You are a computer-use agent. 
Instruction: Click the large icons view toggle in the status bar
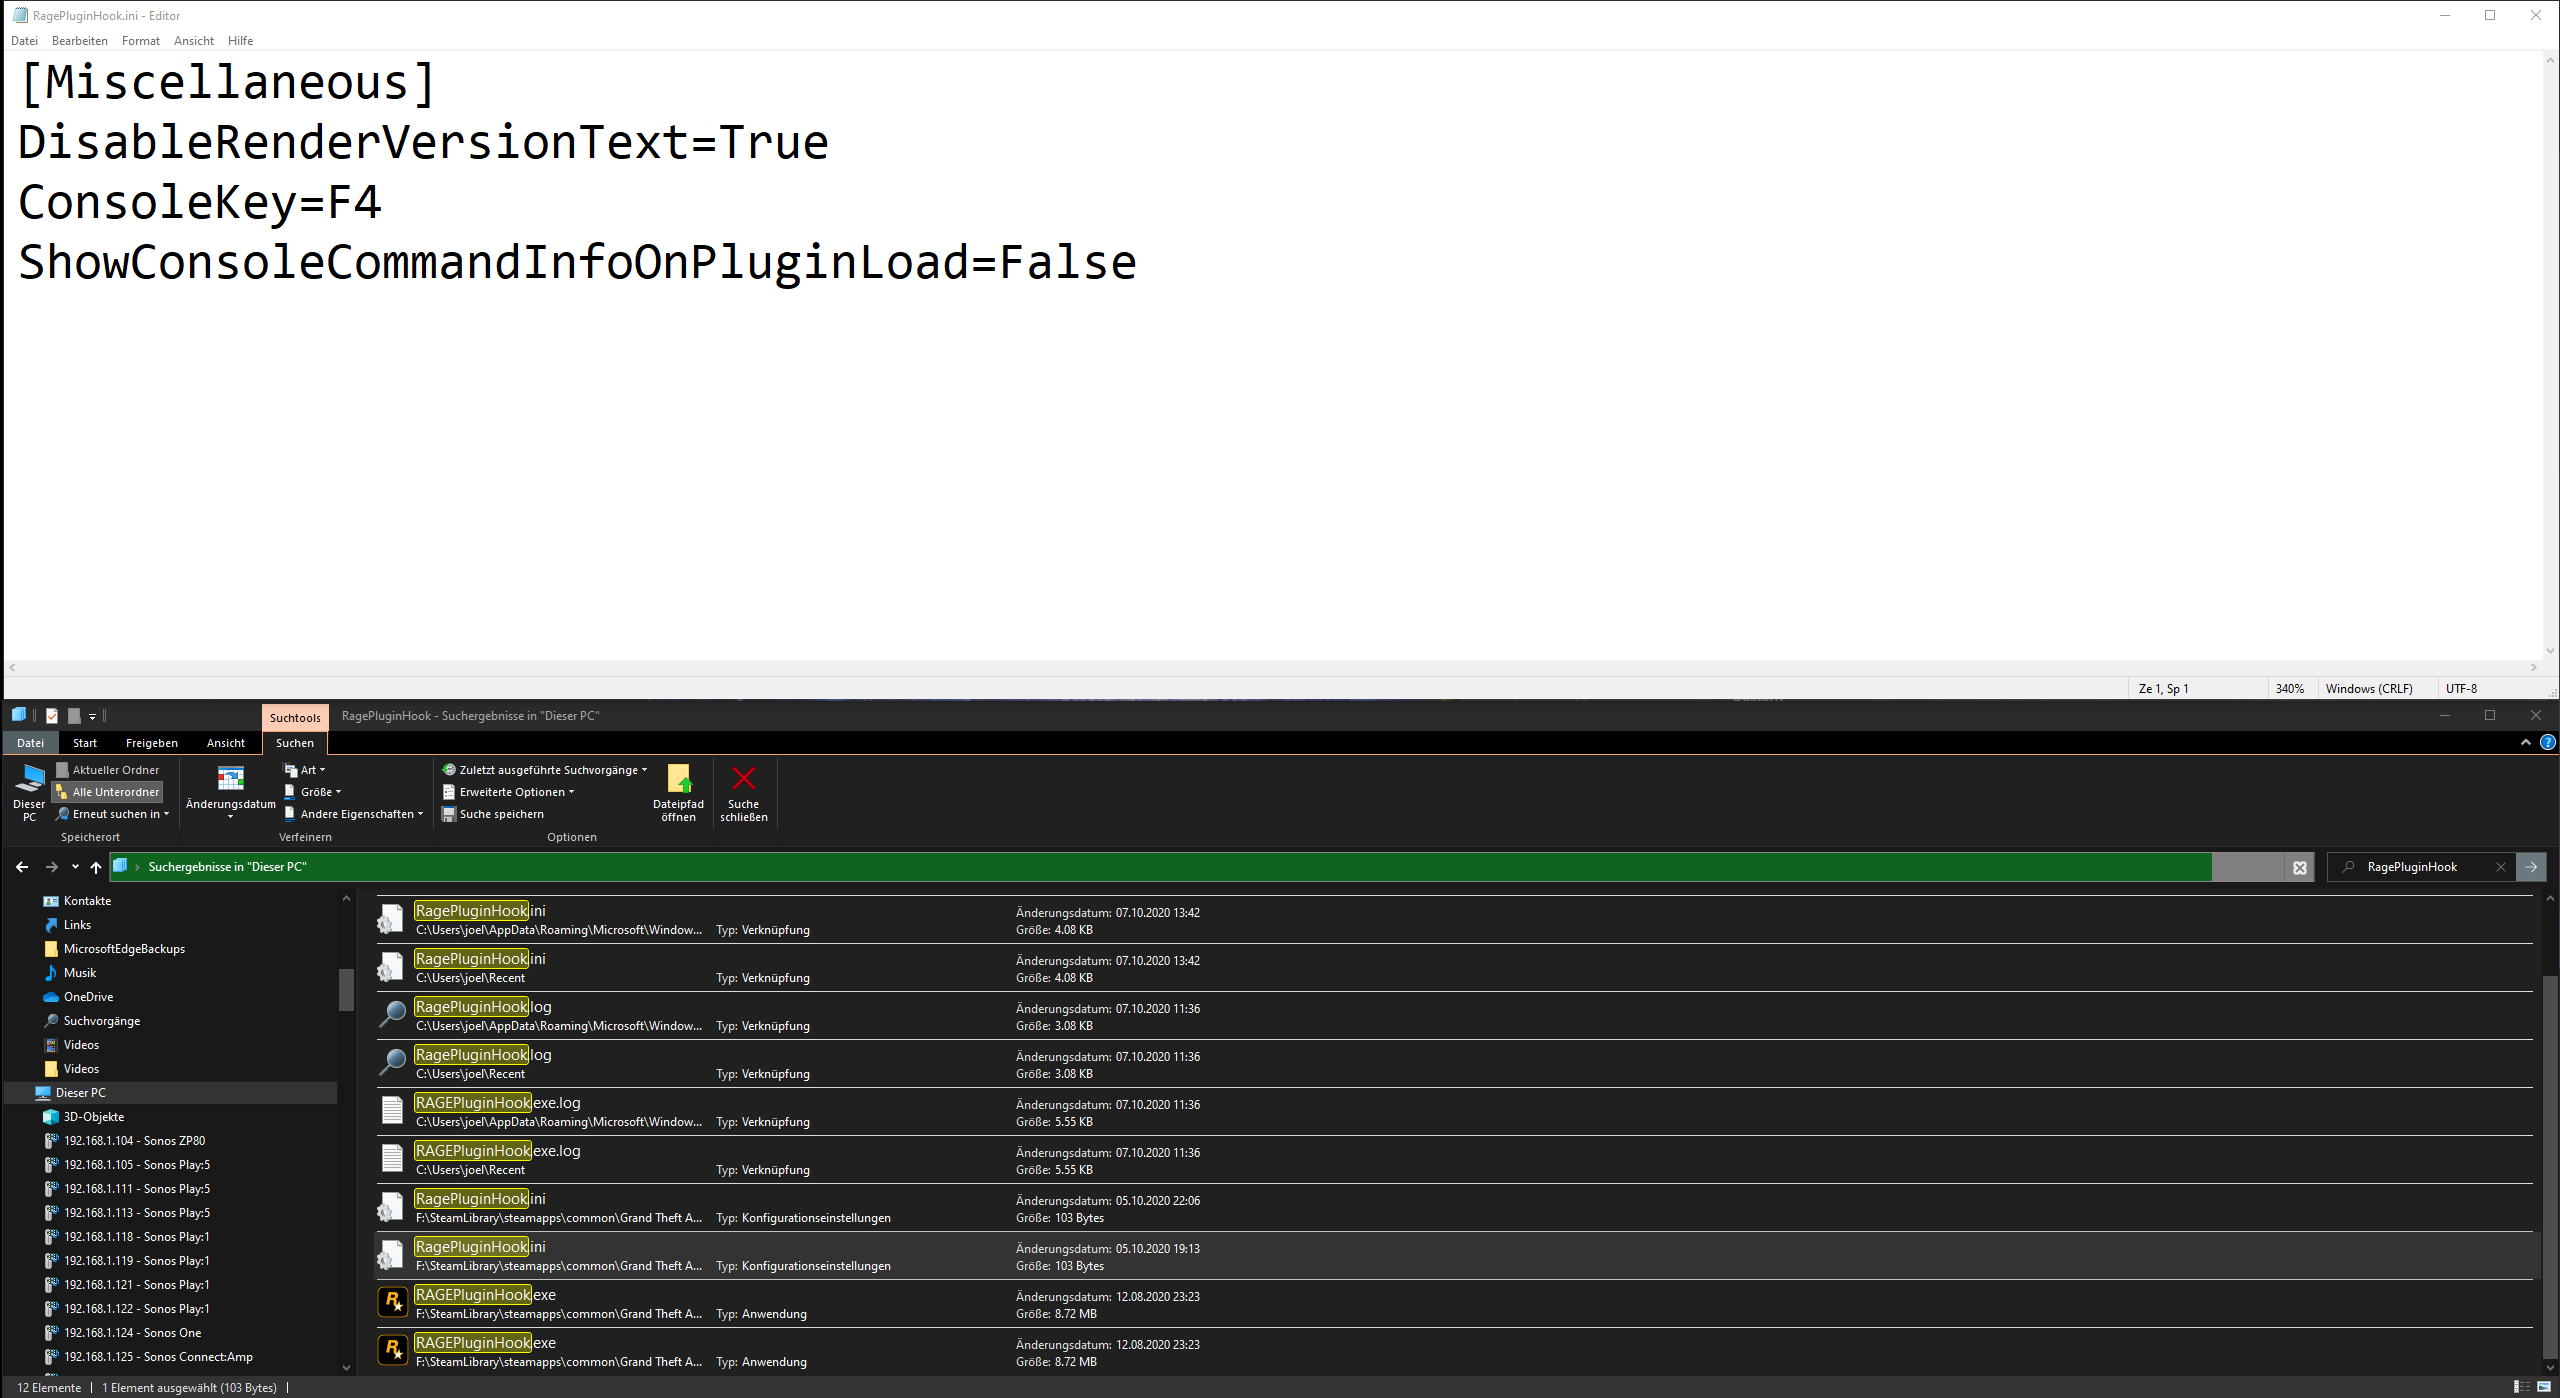tap(2543, 1387)
